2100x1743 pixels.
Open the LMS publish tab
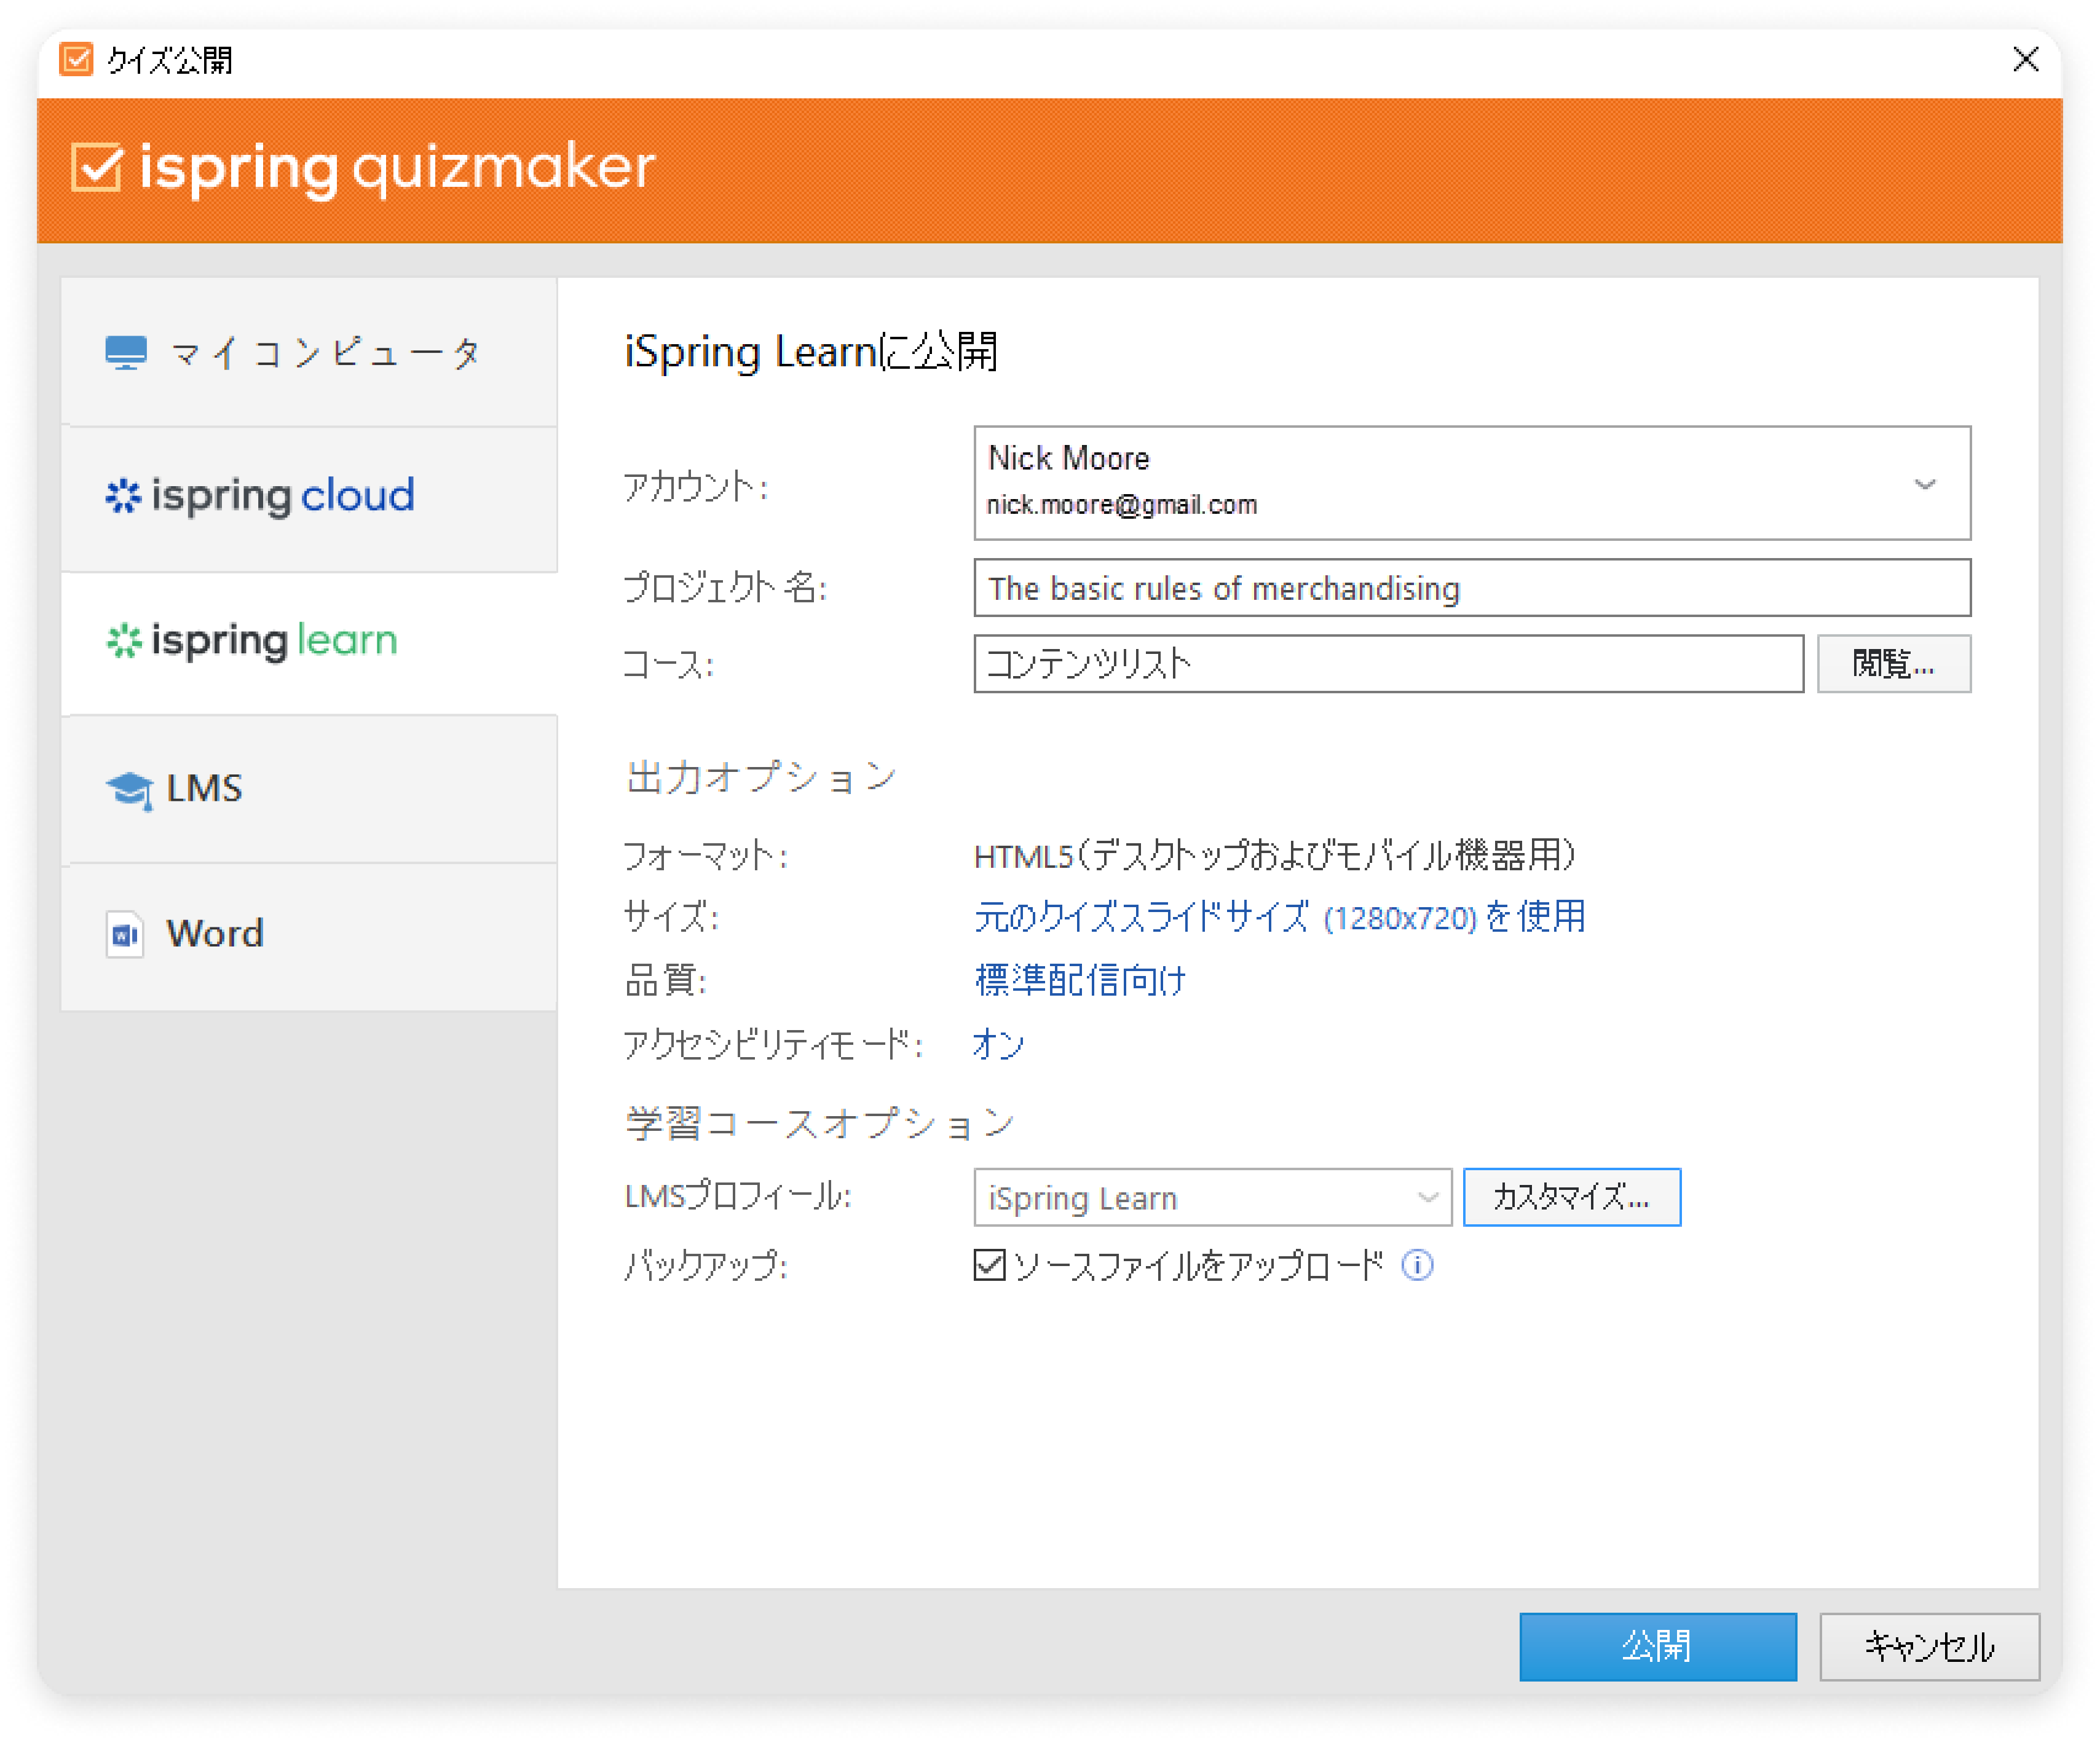(x=308, y=788)
